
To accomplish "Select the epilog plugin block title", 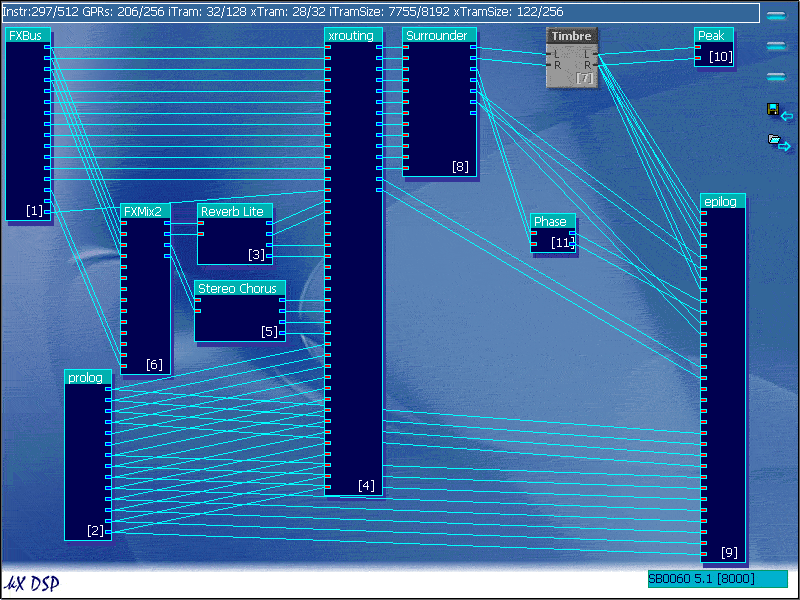I will coord(723,201).
